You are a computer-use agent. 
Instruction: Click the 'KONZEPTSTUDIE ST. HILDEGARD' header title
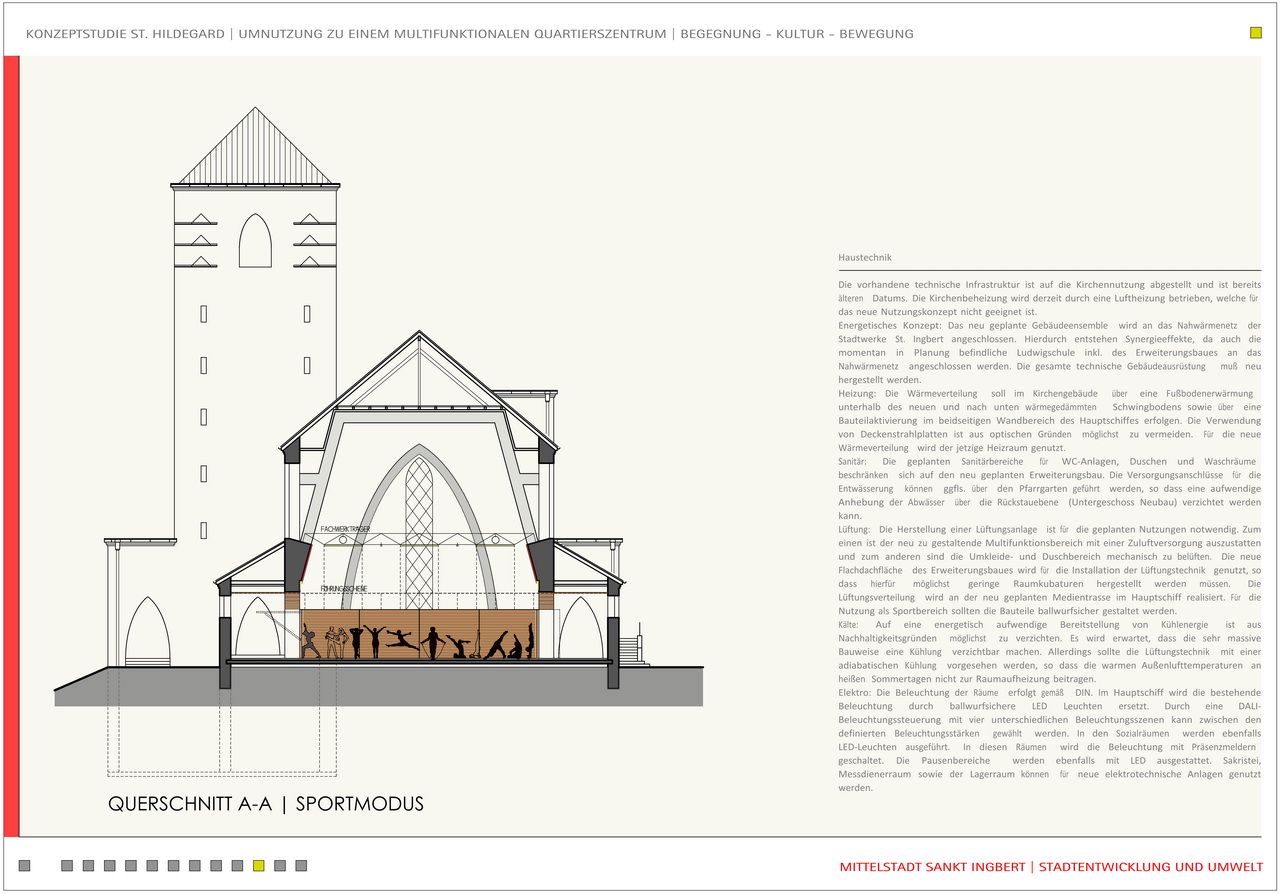(124, 34)
